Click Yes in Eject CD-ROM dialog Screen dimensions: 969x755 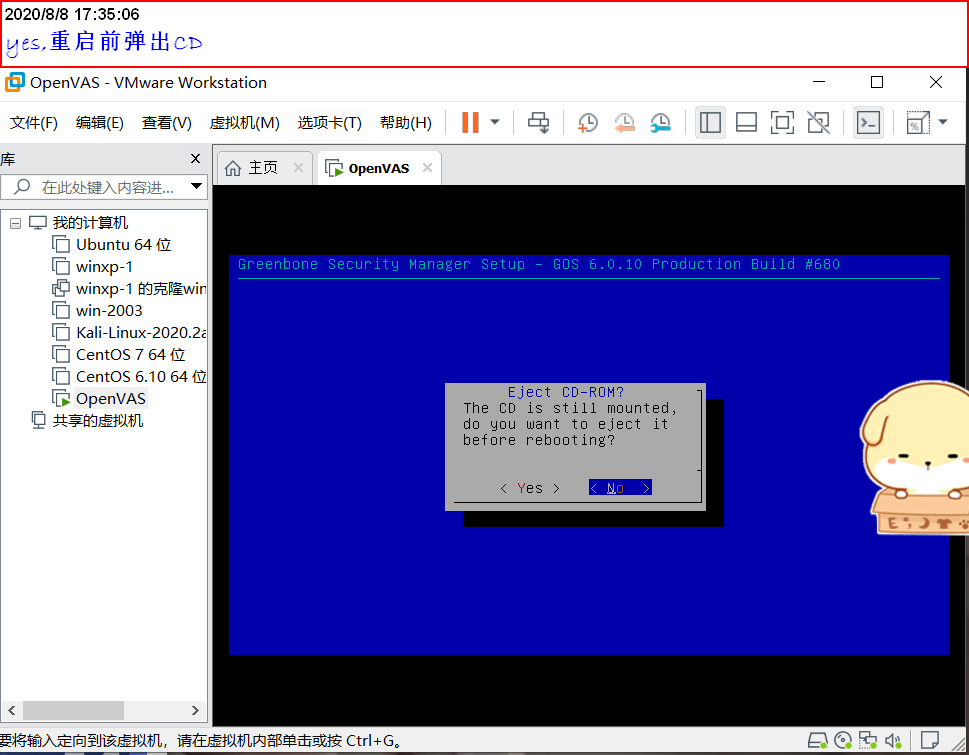pos(530,488)
